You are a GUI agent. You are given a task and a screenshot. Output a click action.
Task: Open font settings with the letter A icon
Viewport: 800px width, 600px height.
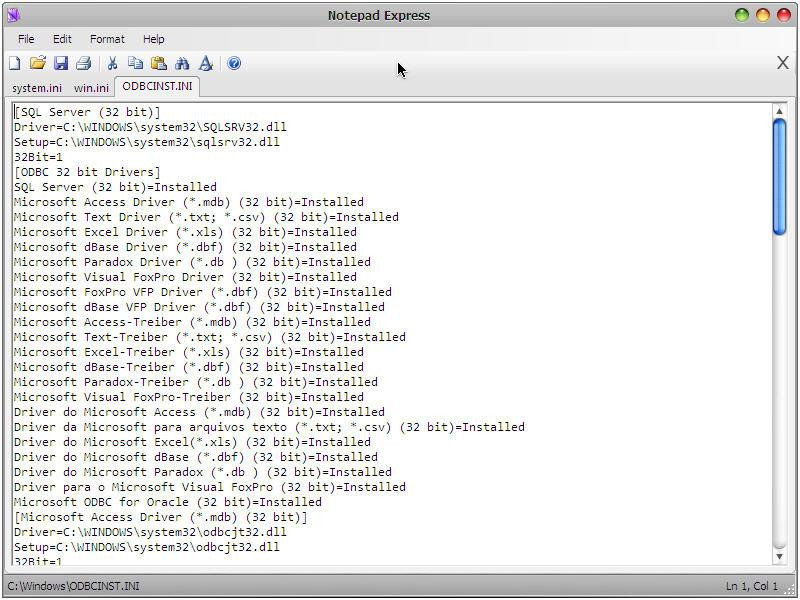(206, 63)
